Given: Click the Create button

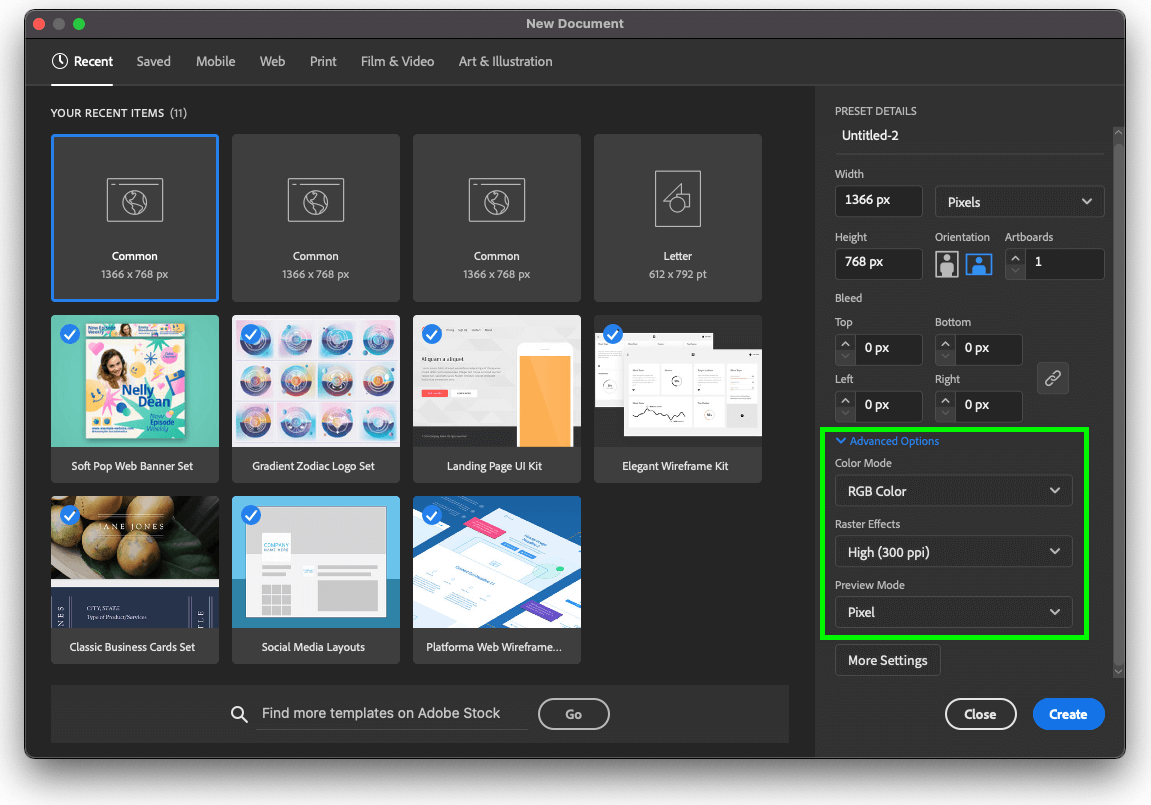Looking at the screenshot, I should [x=1068, y=714].
